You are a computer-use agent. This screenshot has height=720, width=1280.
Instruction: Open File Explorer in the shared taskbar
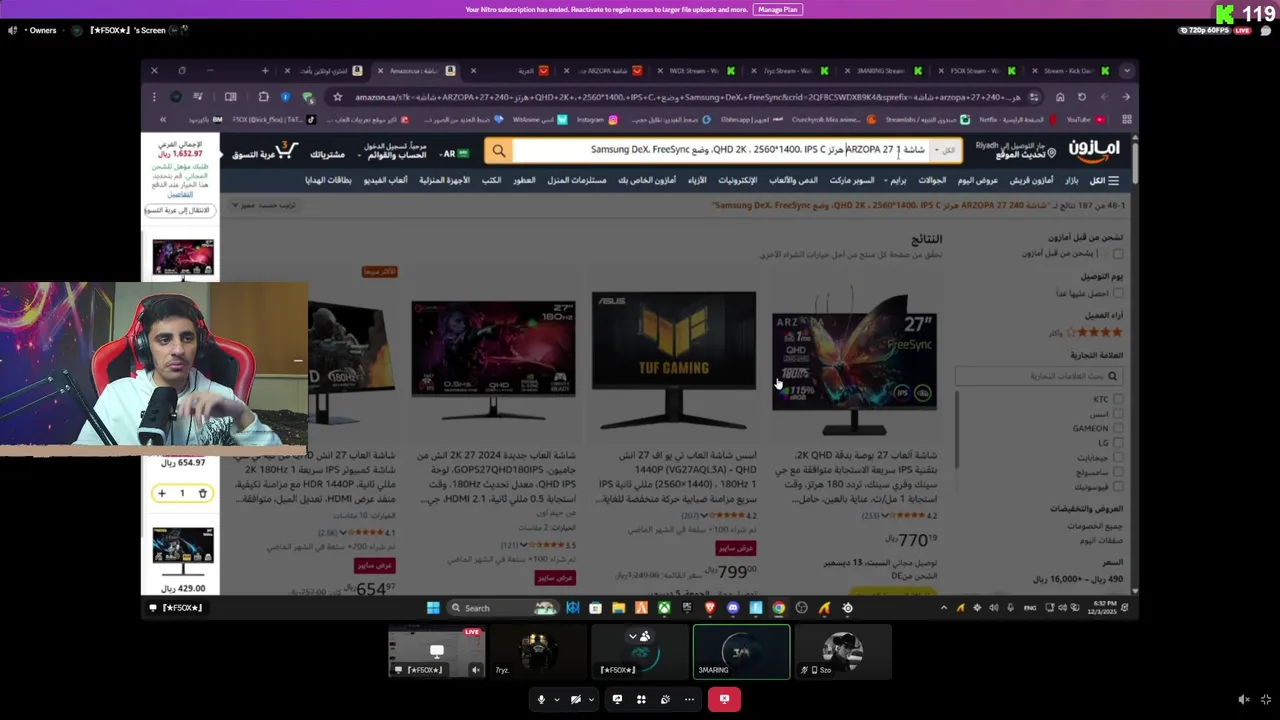618,608
